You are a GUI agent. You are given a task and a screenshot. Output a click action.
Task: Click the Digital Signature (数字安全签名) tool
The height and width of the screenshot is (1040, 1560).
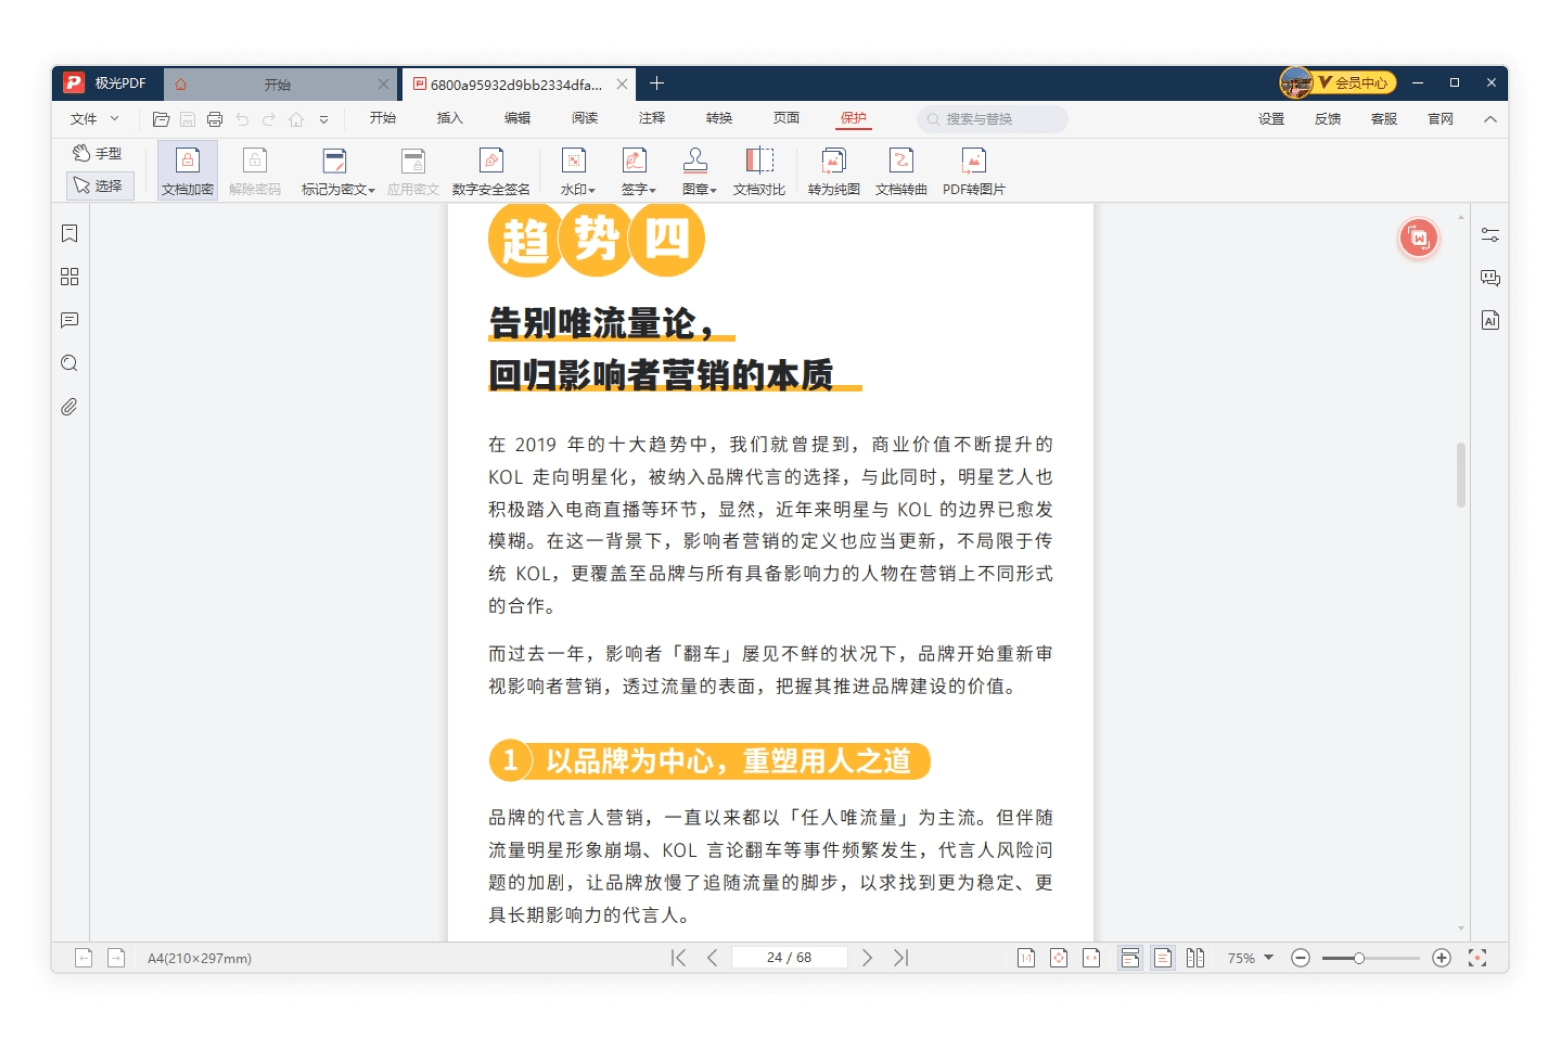click(491, 171)
